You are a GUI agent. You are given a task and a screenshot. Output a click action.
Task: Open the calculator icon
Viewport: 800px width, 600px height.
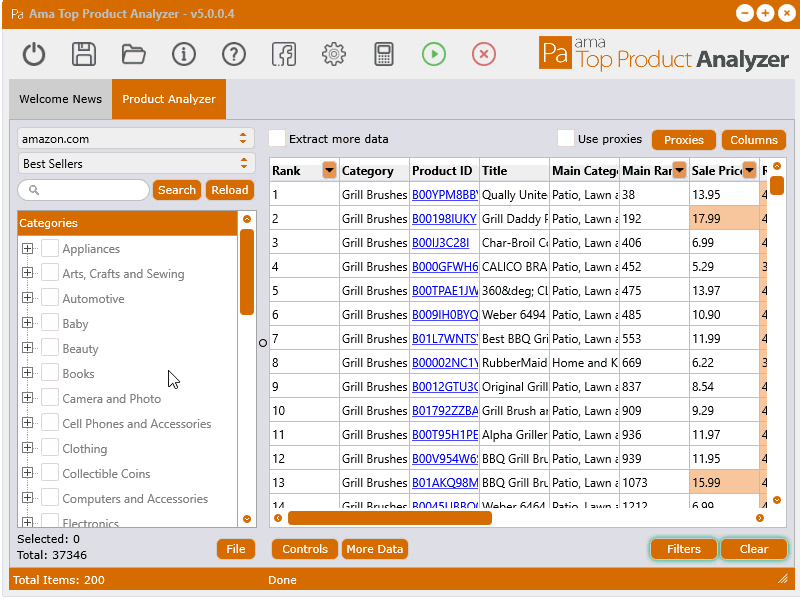click(x=384, y=54)
